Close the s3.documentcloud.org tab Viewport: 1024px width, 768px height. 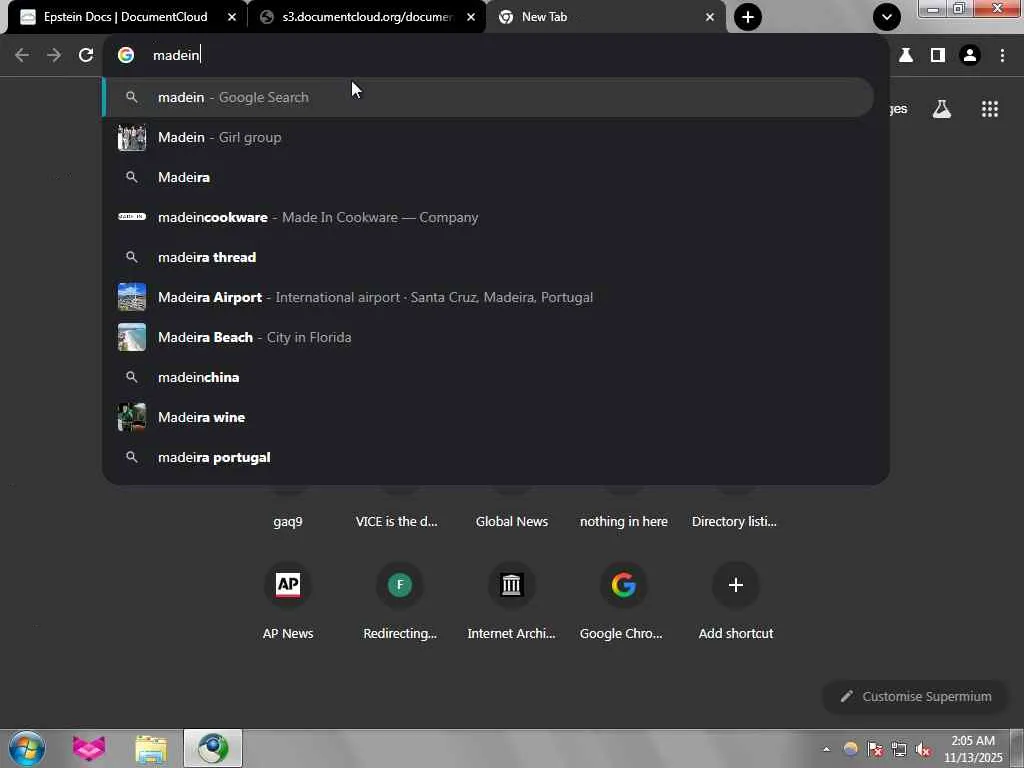point(471,17)
